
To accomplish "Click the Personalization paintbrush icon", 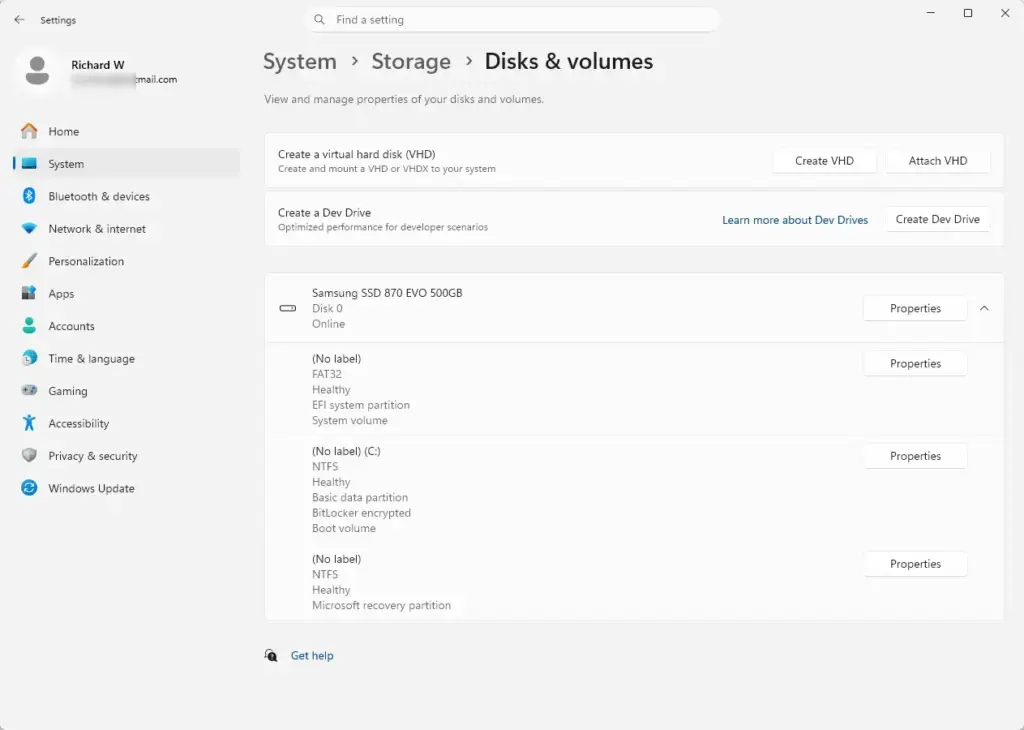I will click(29, 261).
